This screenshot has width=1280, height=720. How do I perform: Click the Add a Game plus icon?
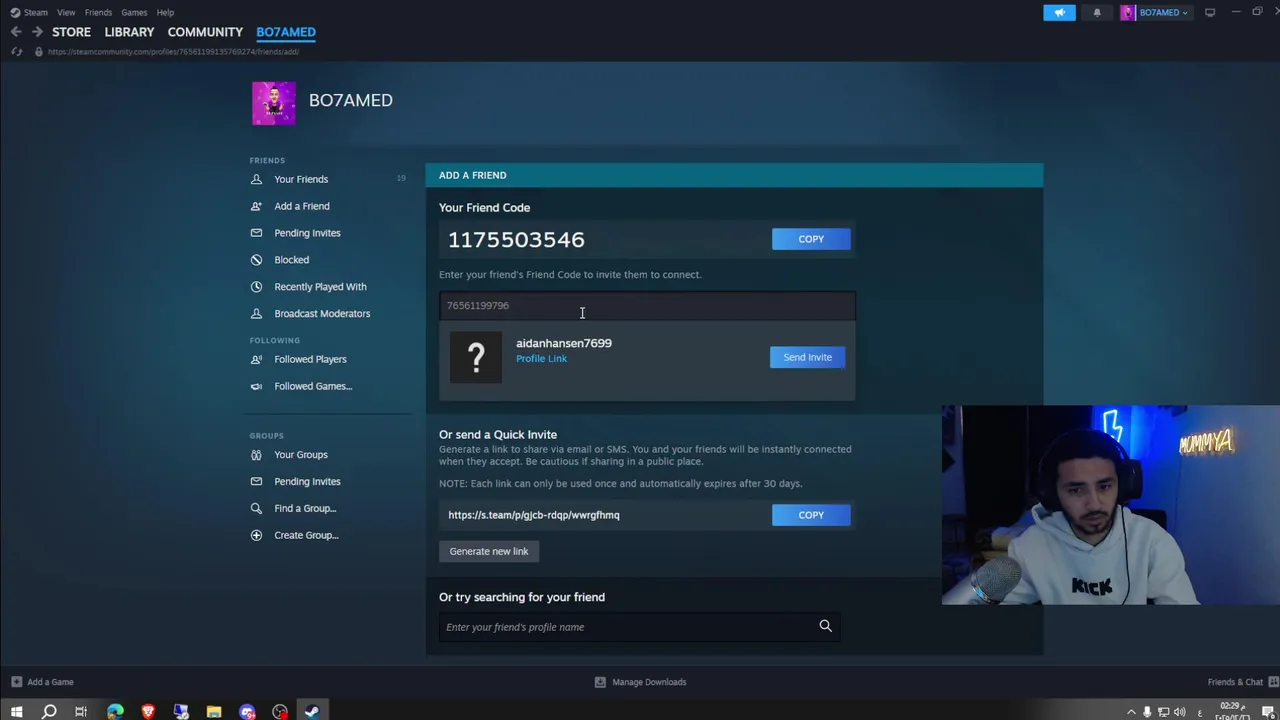[x=16, y=682]
